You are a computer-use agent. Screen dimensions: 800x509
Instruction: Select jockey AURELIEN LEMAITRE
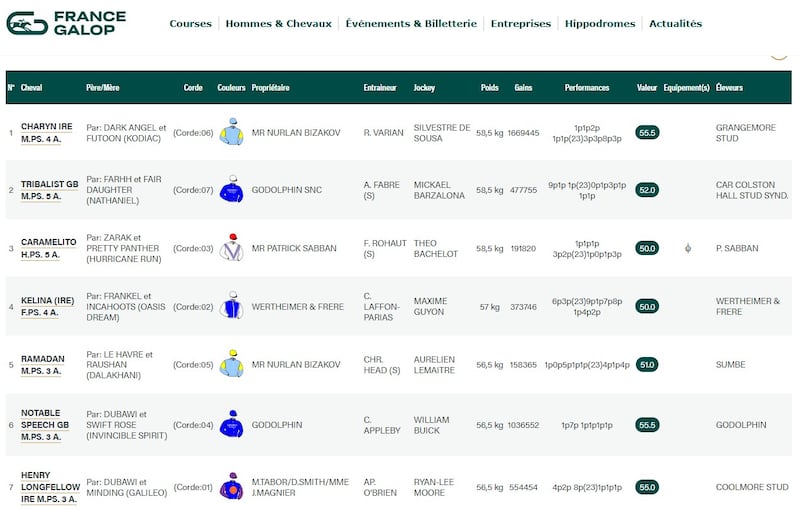click(434, 365)
